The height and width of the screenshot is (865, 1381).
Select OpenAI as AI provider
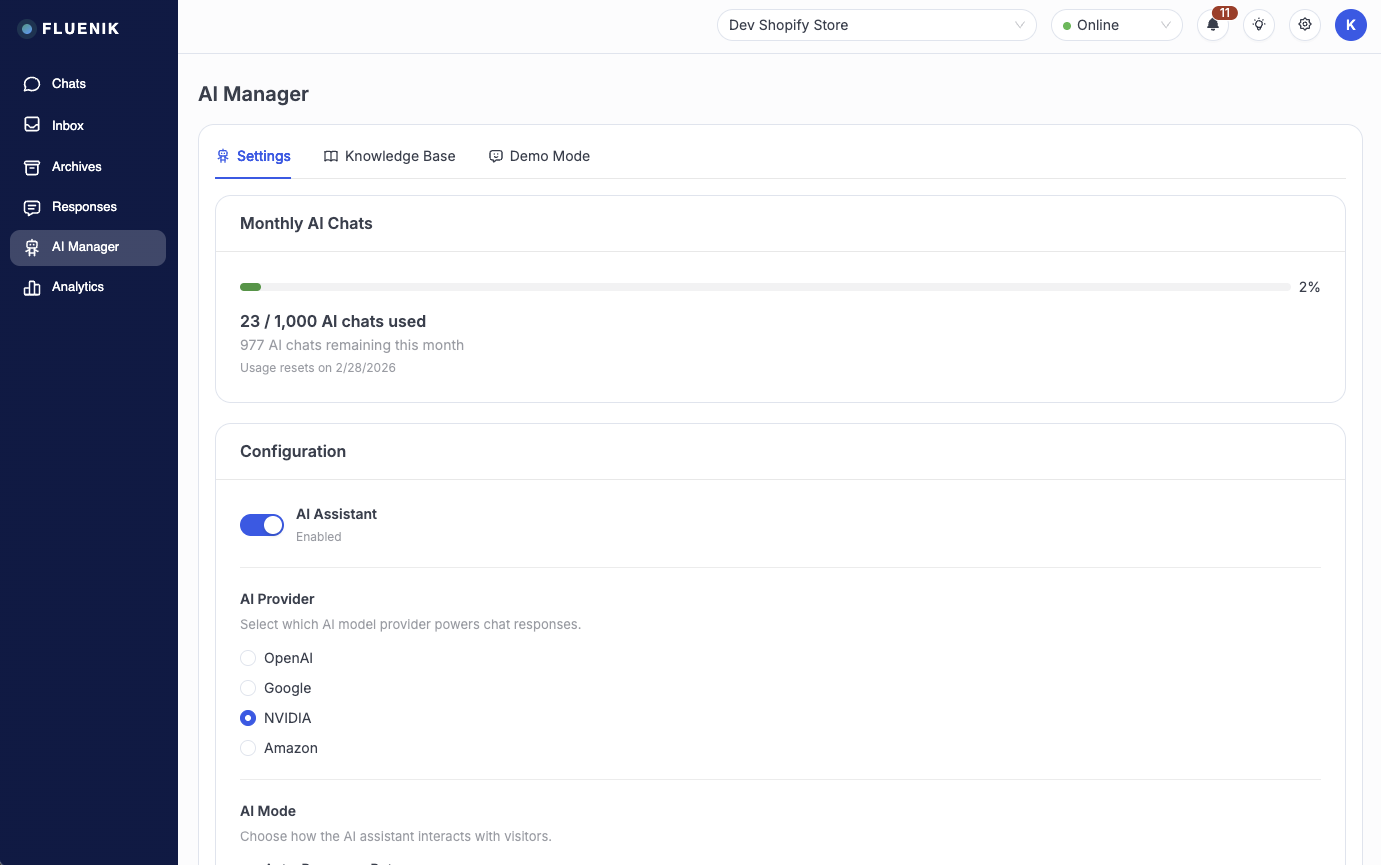(x=248, y=658)
